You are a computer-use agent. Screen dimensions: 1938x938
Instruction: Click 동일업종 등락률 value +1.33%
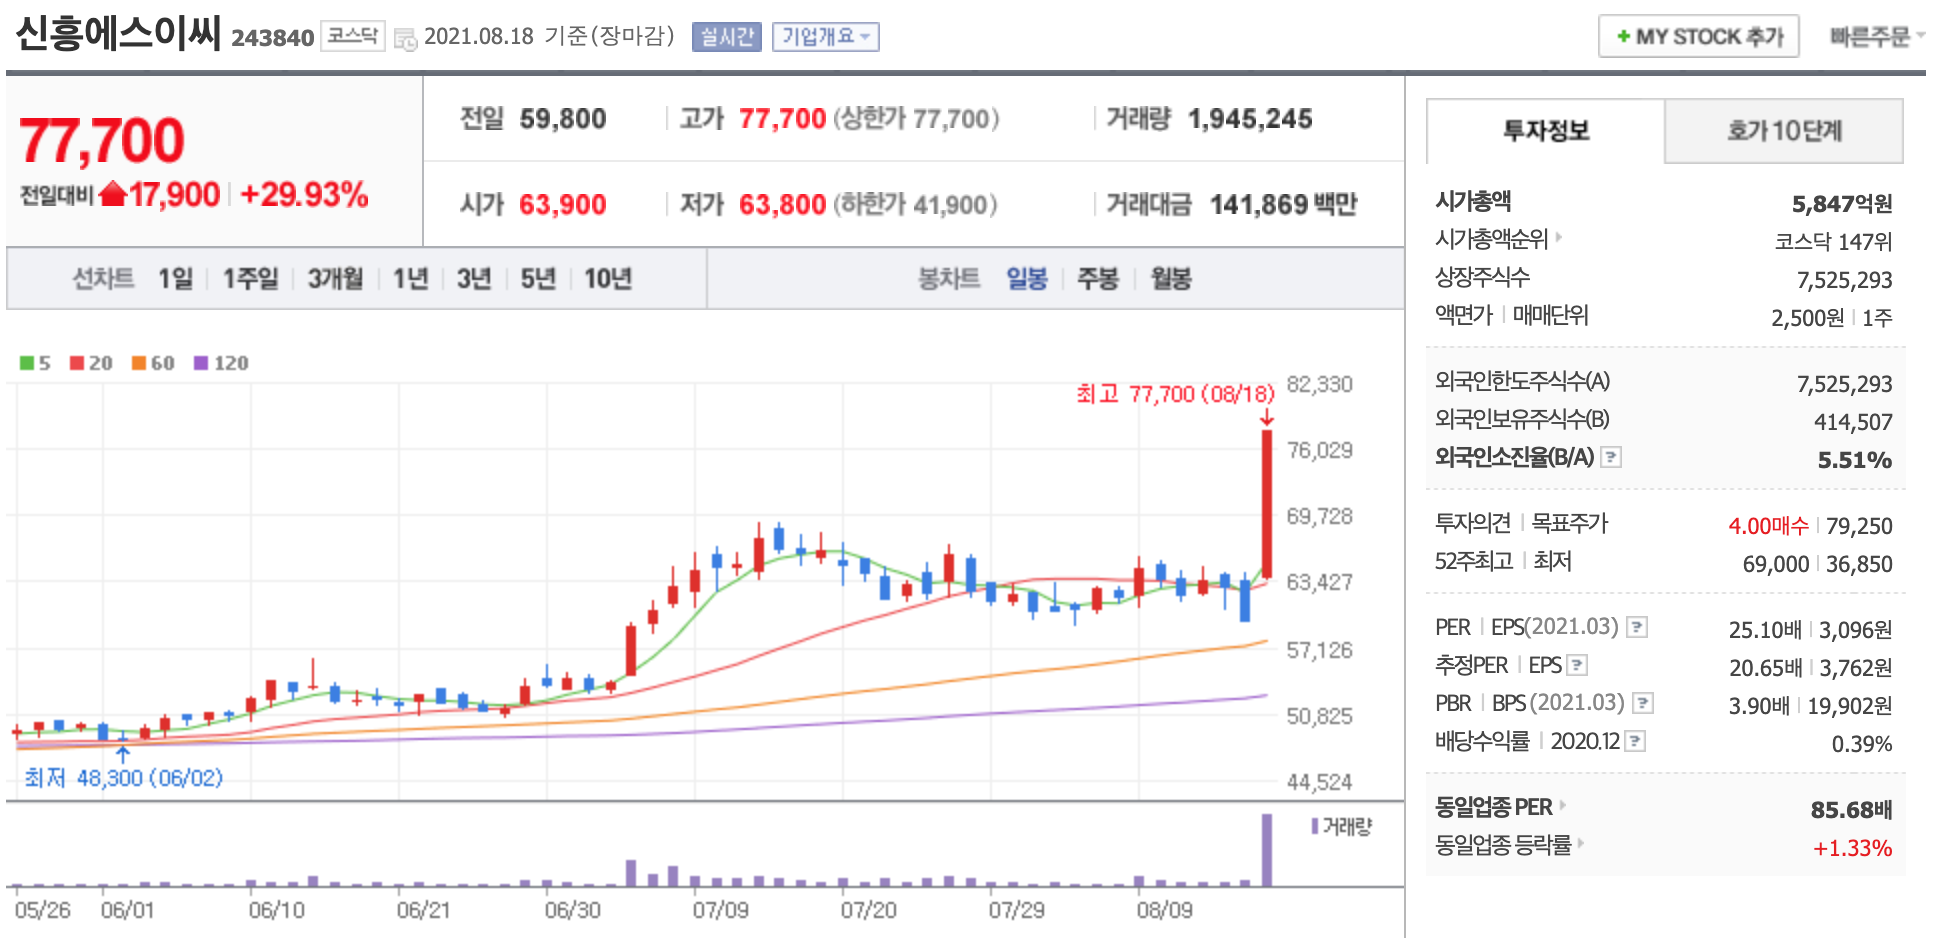(x=1853, y=848)
